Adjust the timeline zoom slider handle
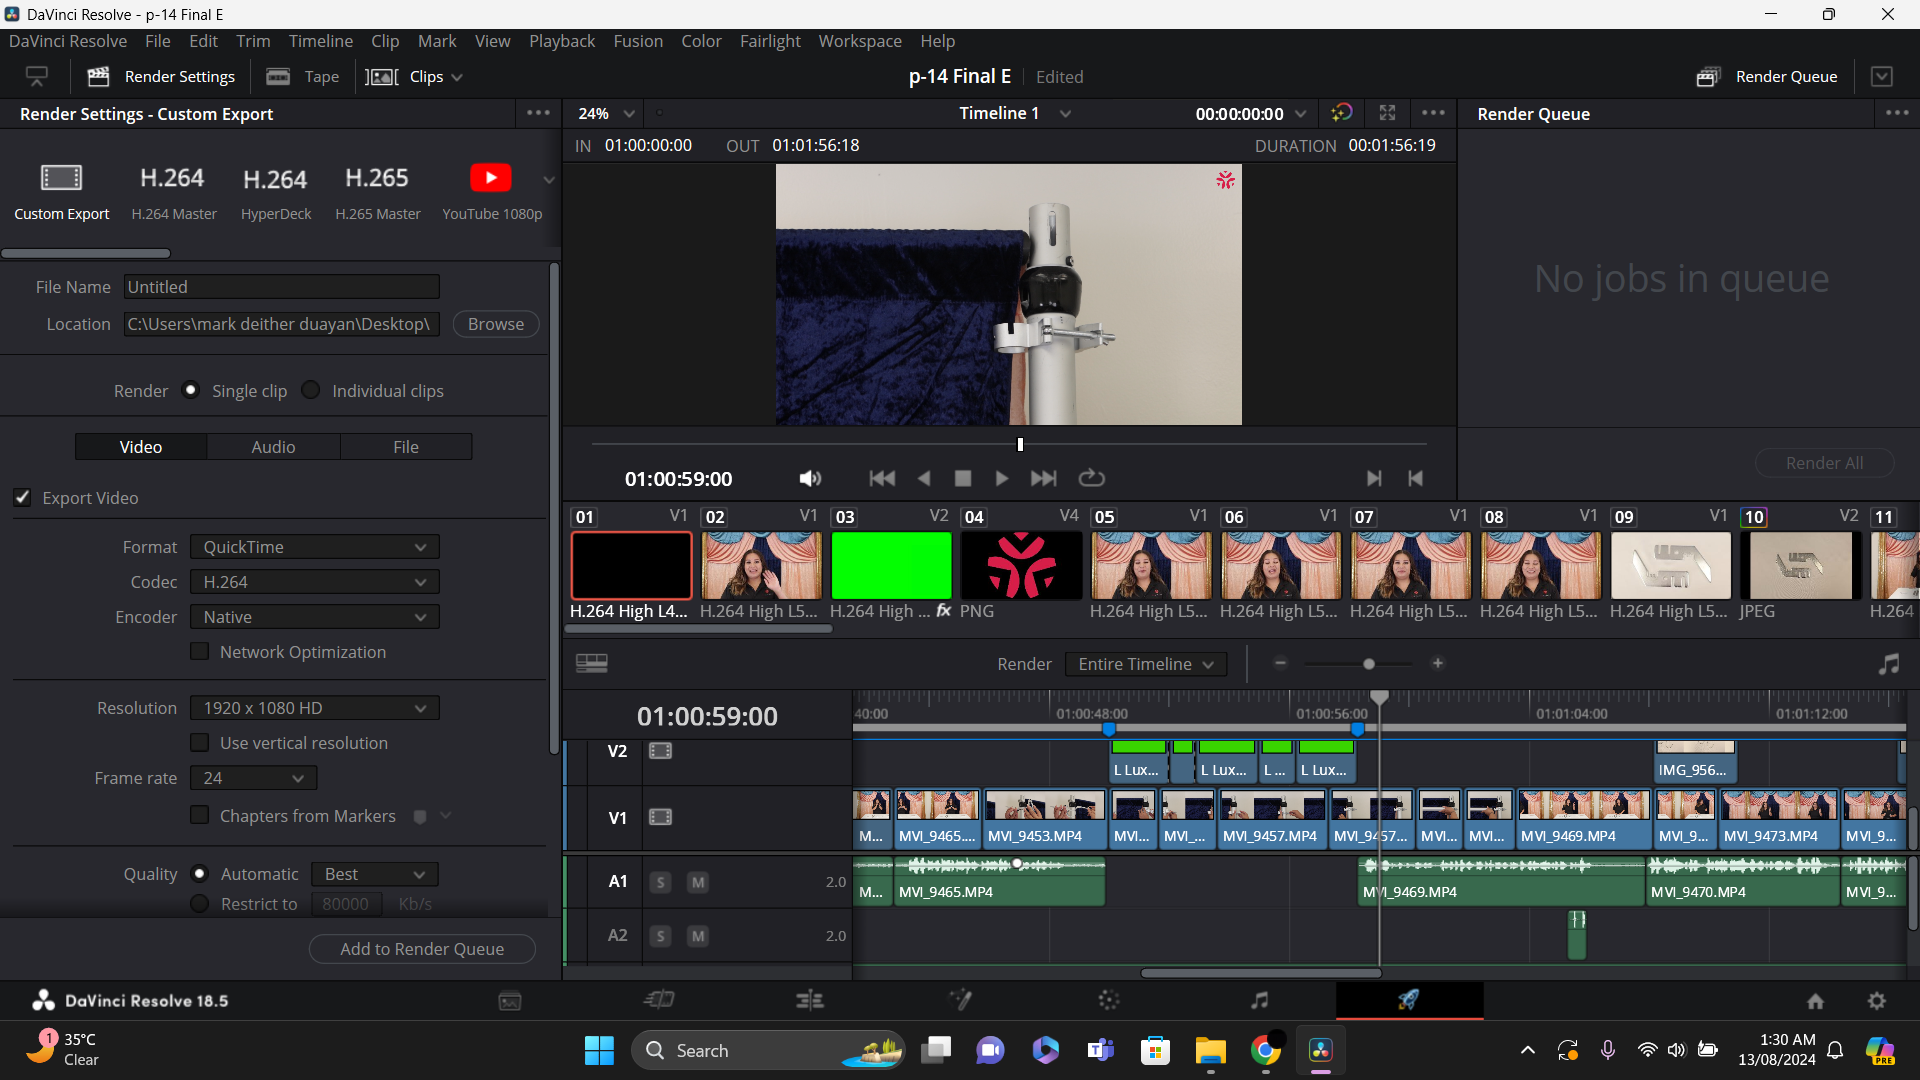This screenshot has height=1080, width=1920. pos(1369,664)
